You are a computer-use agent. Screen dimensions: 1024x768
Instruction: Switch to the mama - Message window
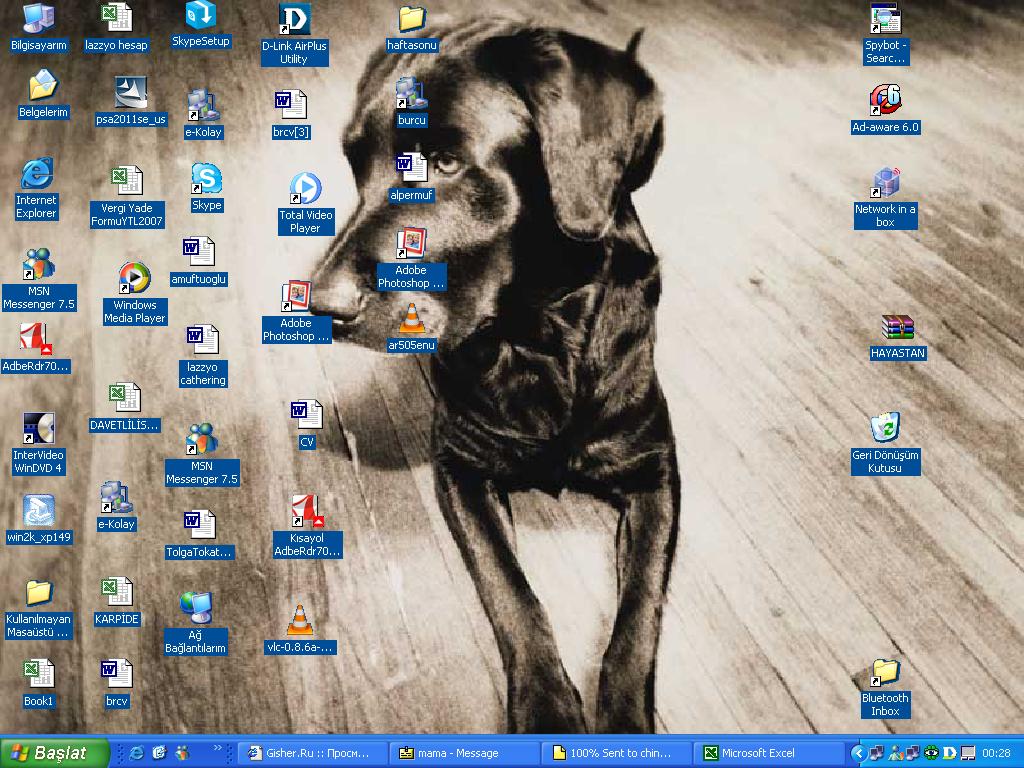[x=462, y=753]
